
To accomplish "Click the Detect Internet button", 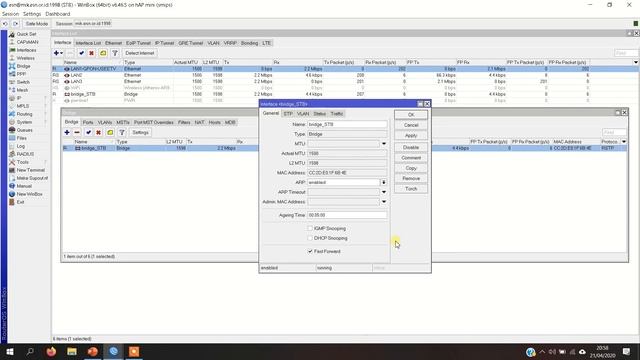I will (140, 53).
